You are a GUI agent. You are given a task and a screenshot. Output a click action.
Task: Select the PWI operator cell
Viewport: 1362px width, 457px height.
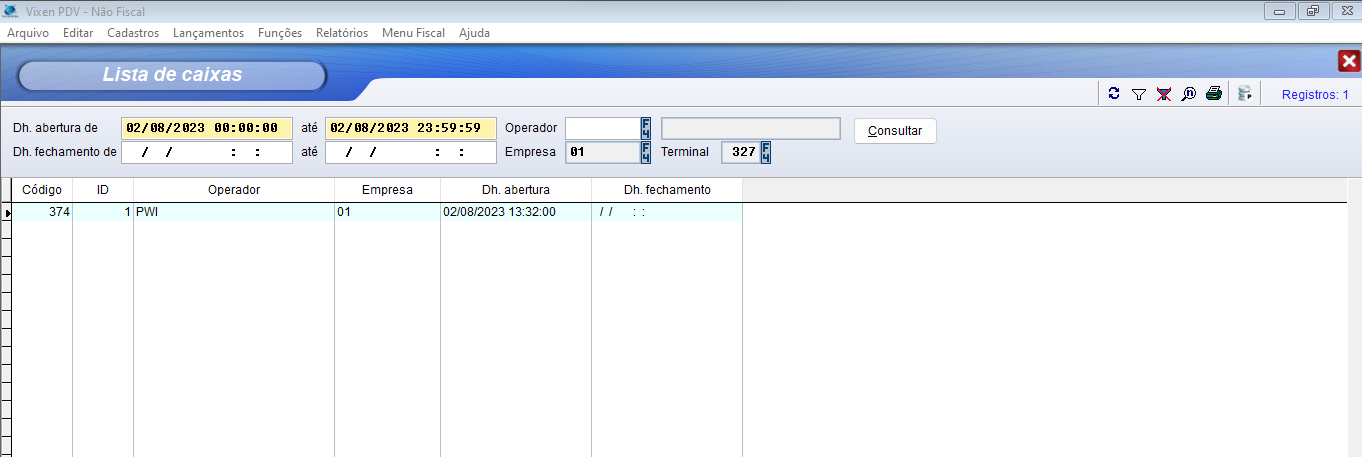tap(234, 212)
